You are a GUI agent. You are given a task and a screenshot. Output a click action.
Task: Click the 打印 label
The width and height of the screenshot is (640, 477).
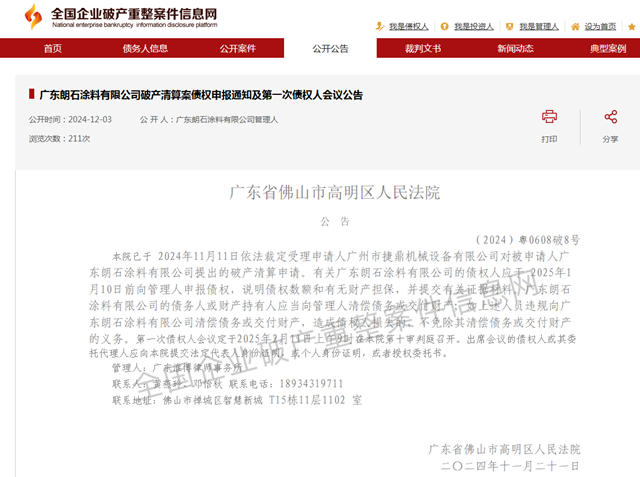(x=549, y=139)
